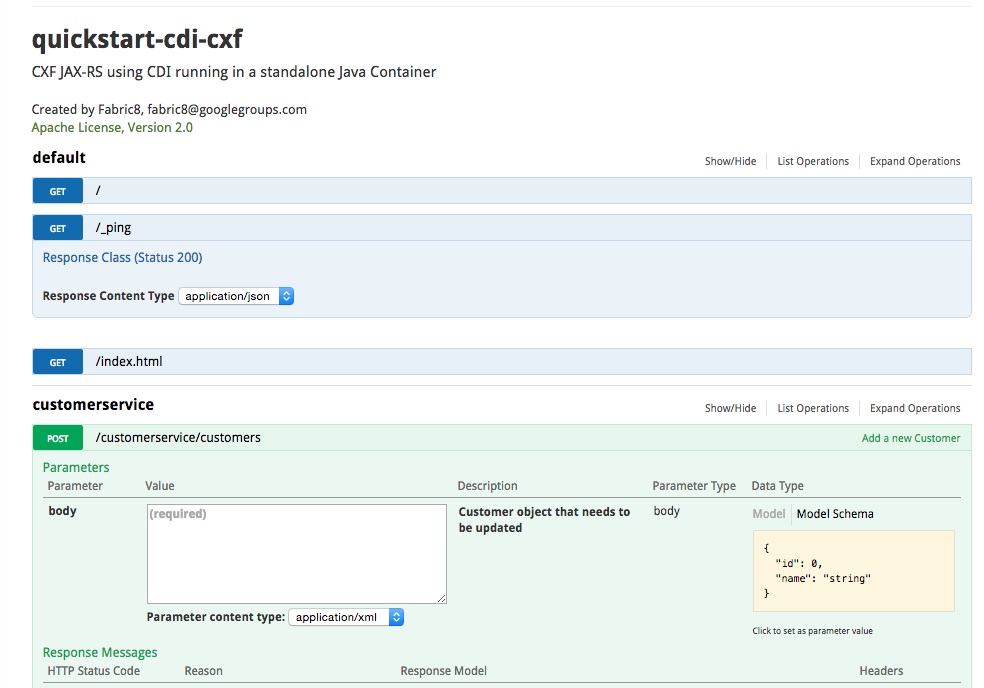Click the POST badge for customers

57,438
